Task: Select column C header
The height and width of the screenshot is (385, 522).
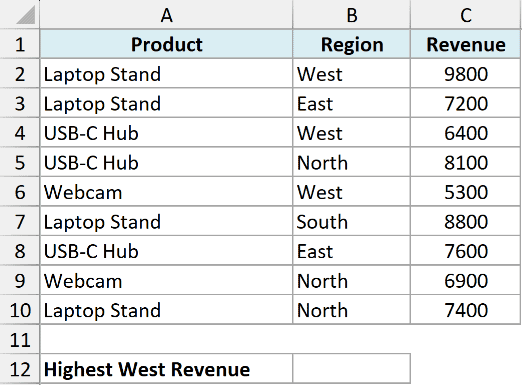Action: [x=466, y=15]
